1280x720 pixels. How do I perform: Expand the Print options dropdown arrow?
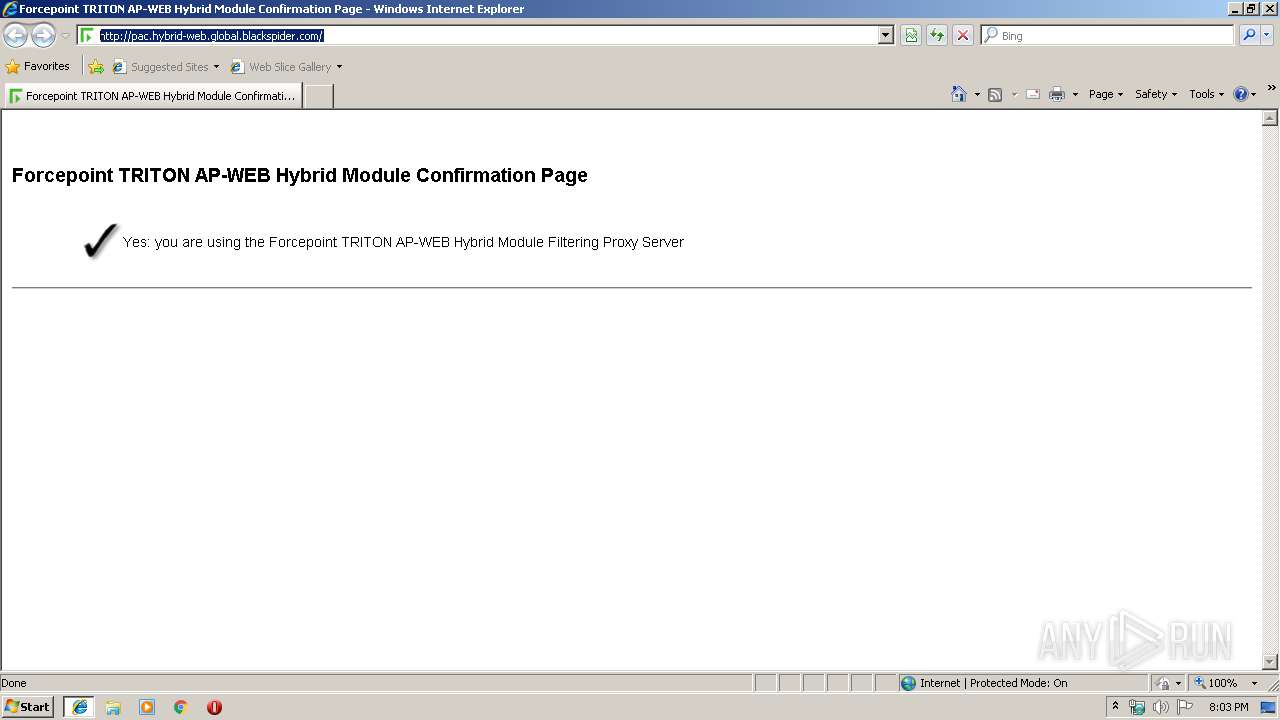tap(1075, 94)
